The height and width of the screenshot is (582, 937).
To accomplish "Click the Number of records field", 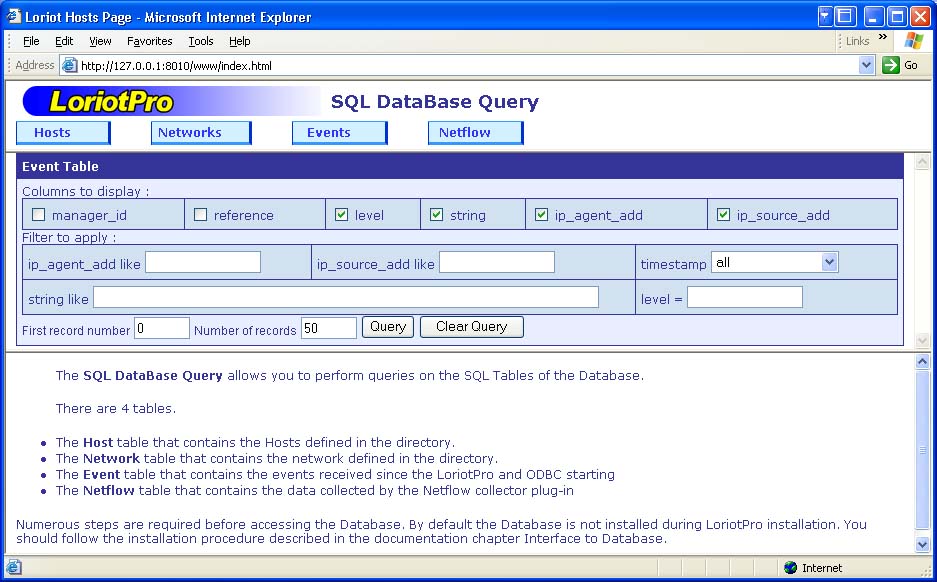I will tap(329, 328).
